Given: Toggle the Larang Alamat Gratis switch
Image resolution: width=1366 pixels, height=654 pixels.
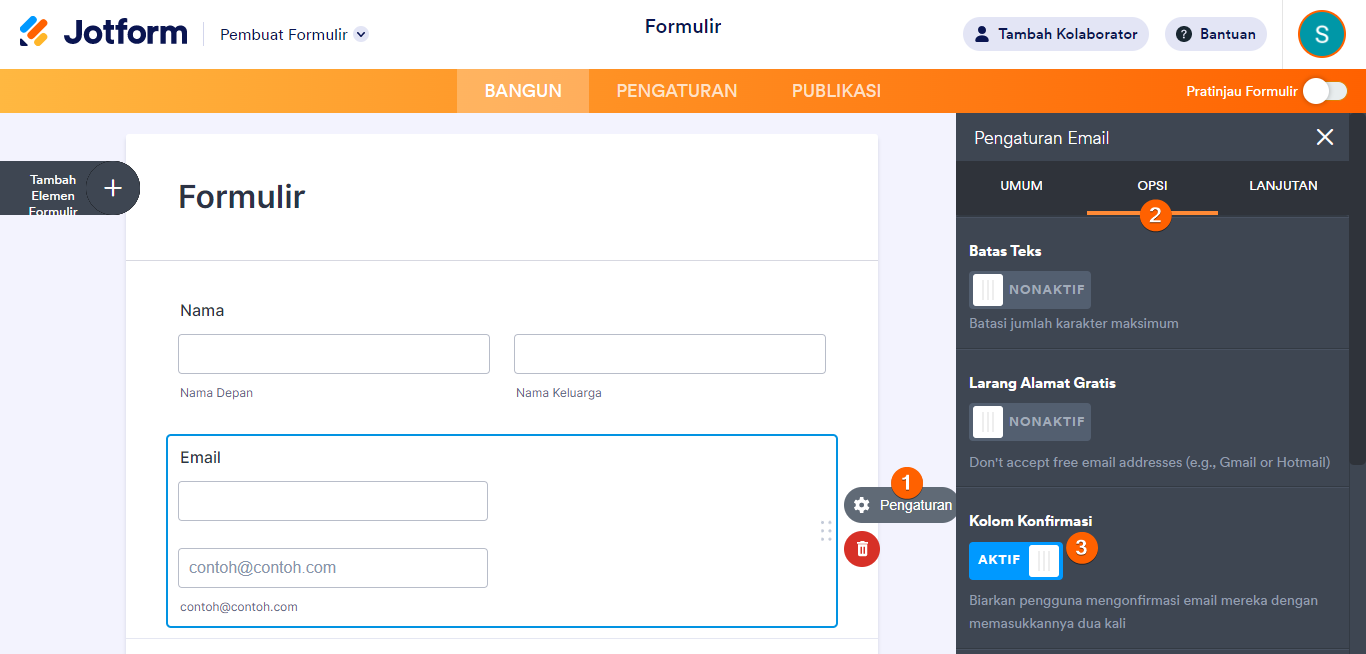Looking at the screenshot, I should (1030, 422).
